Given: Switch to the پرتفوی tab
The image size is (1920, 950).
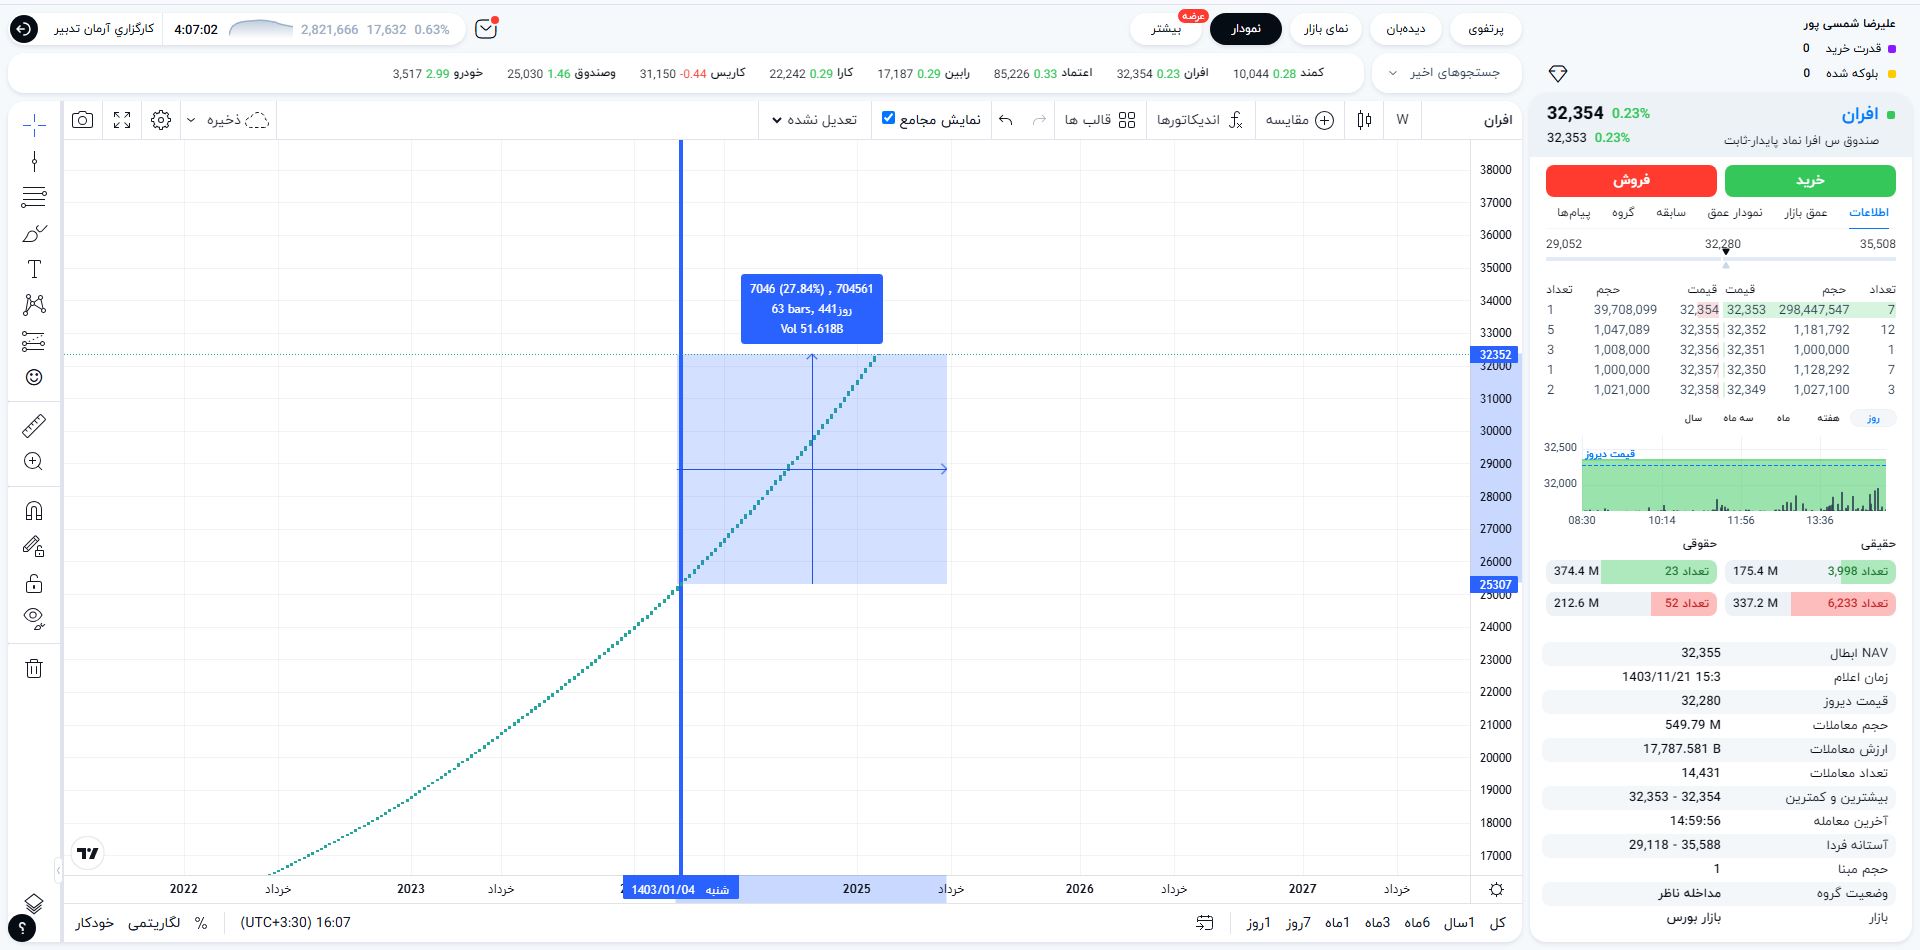Looking at the screenshot, I should (1485, 29).
